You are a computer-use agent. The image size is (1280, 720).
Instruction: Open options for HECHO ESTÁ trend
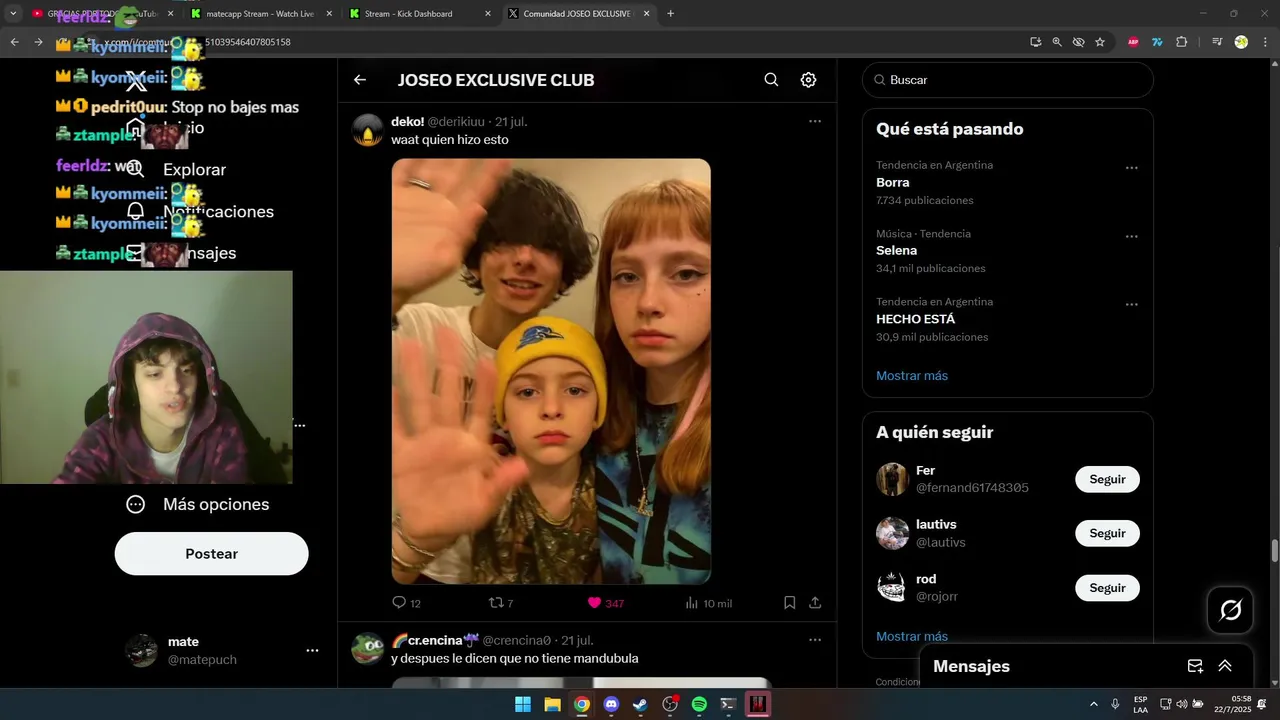pyautogui.click(x=1132, y=305)
